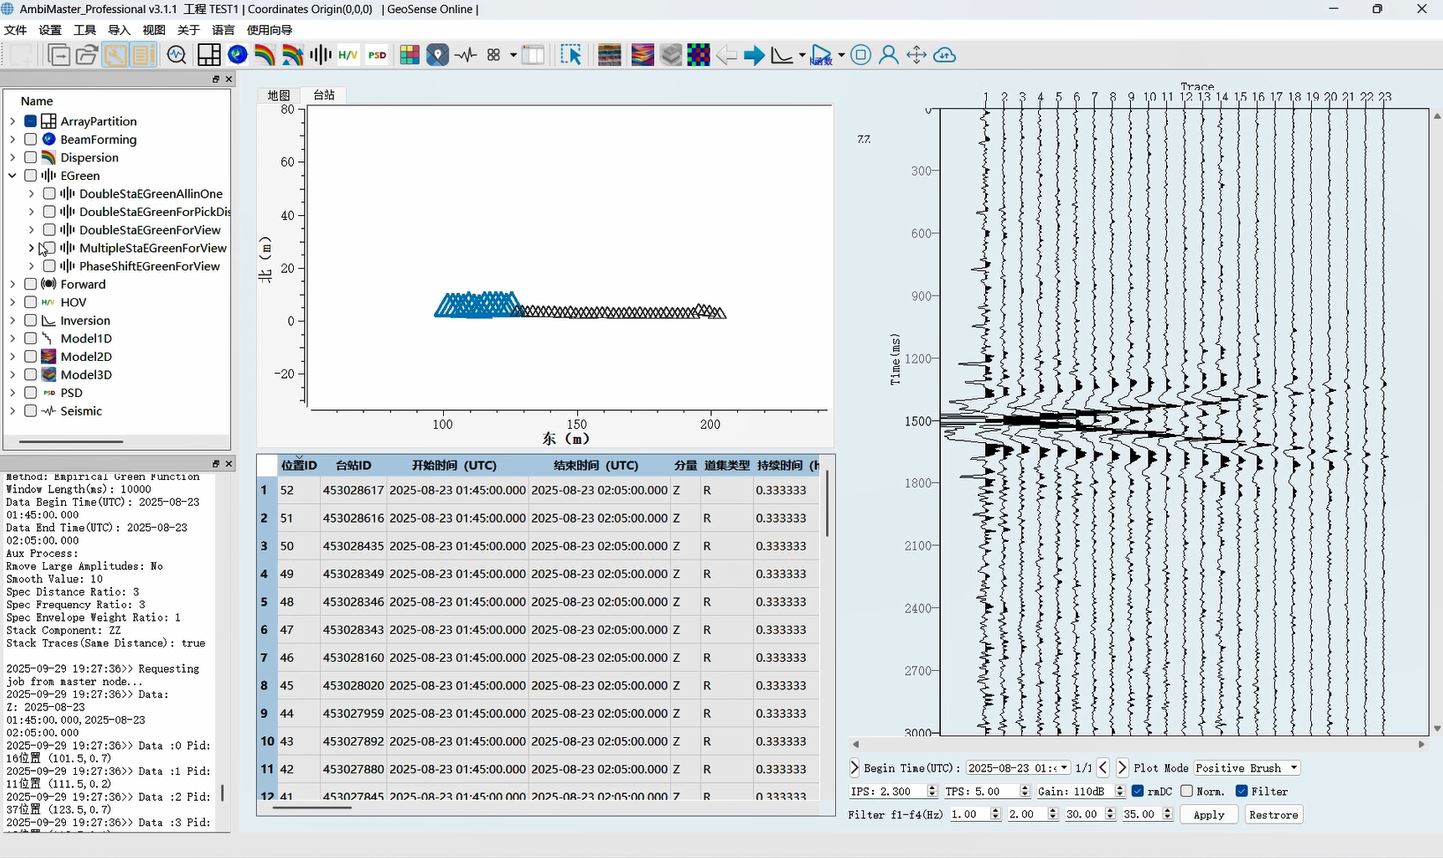1443x858 pixels.
Task: Collapse the EGreen tree node
Action: click(x=12, y=176)
